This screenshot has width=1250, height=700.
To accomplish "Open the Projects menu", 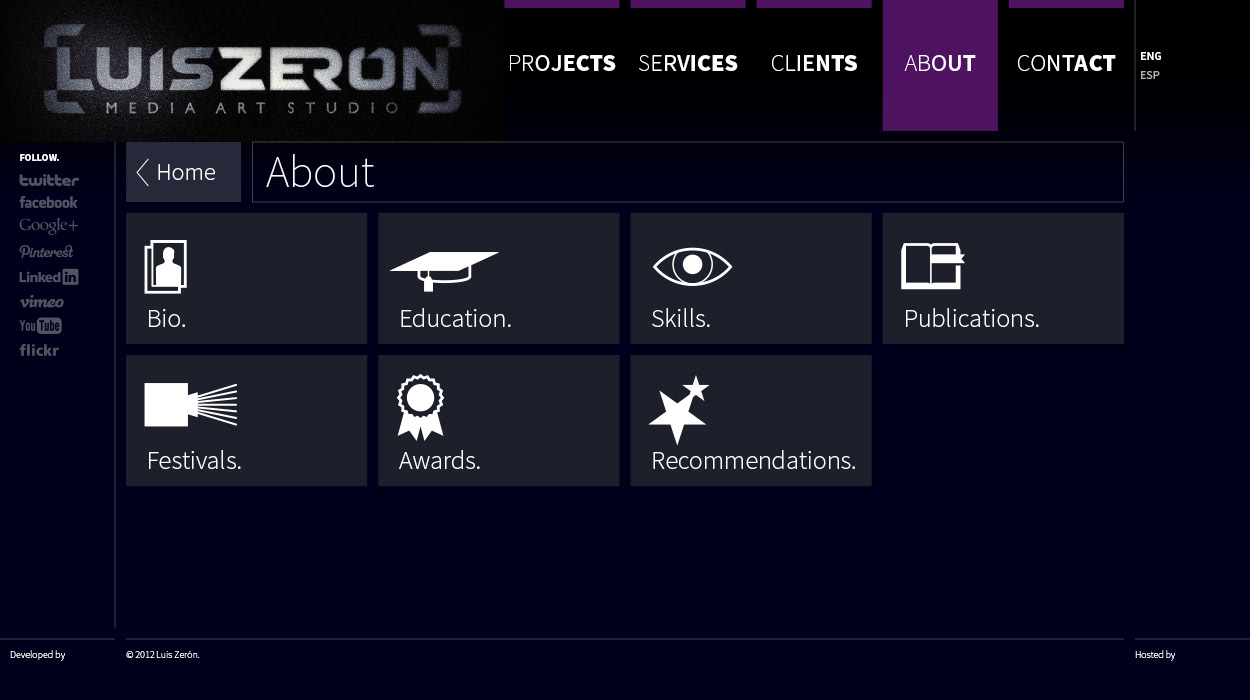I will (x=562, y=63).
